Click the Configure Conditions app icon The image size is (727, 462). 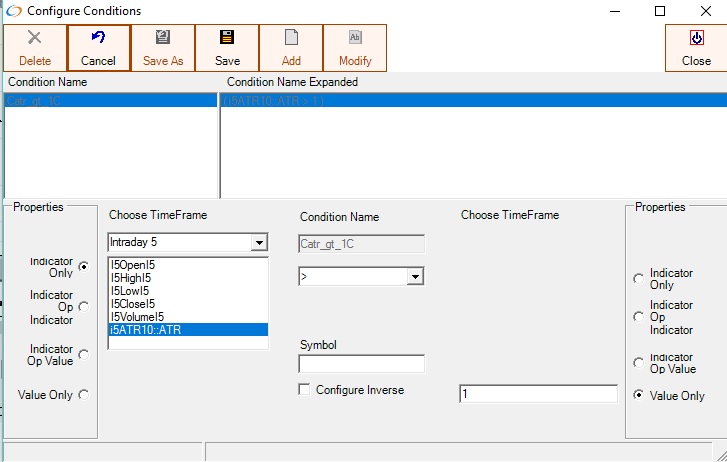[x=13, y=11]
